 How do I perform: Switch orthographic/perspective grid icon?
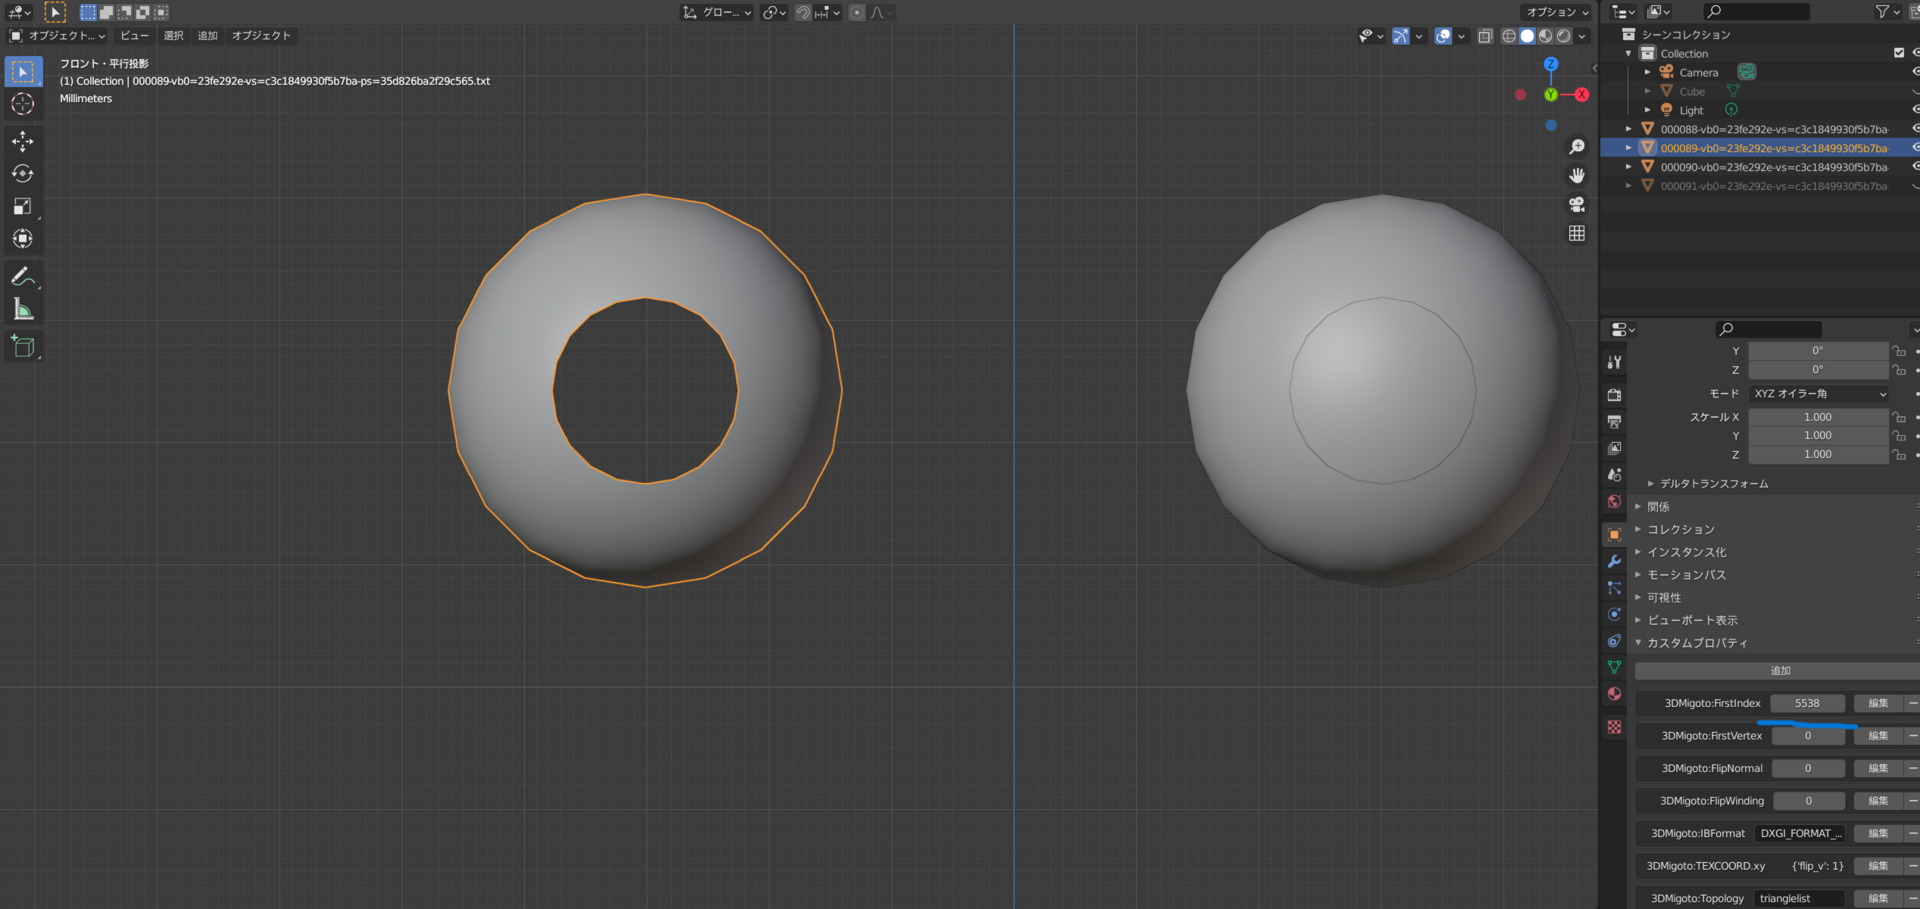pyautogui.click(x=1577, y=233)
